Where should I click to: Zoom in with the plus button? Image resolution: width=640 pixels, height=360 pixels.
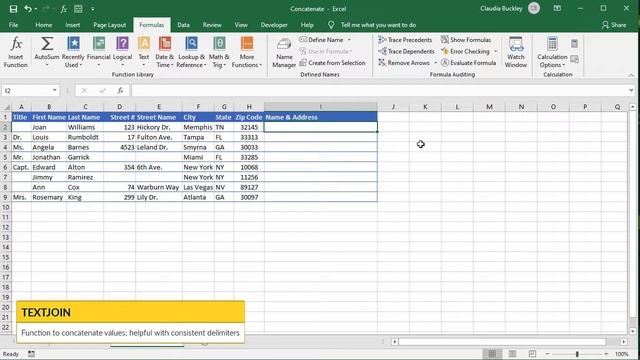coord(606,354)
